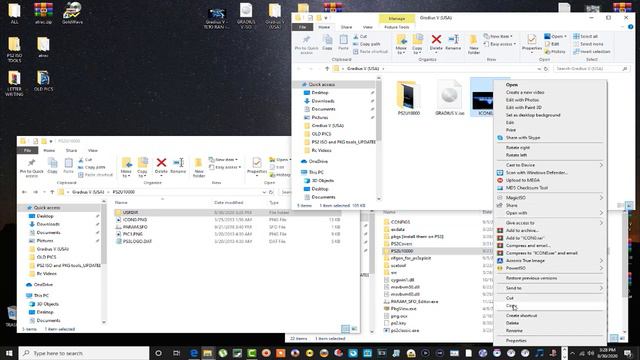This screenshot has width=640, height=360.
Task: Click Scan with Windows Defender entry
Action: coord(537,173)
